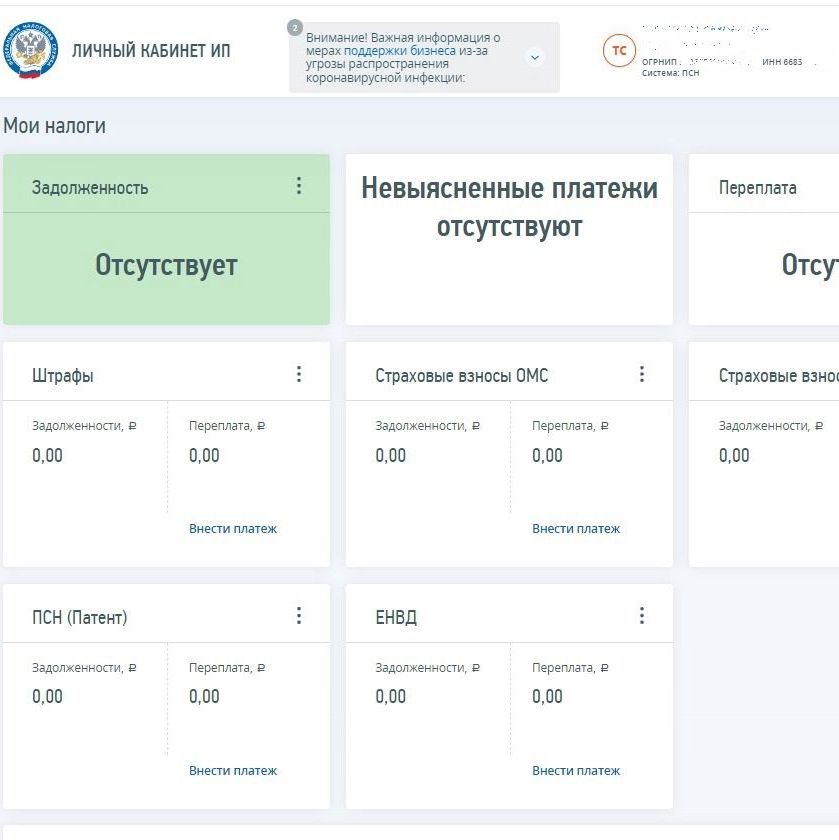The width and height of the screenshot is (839, 840).
Task: Open three-dot menu on Штрафы card
Action: click(299, 374)
